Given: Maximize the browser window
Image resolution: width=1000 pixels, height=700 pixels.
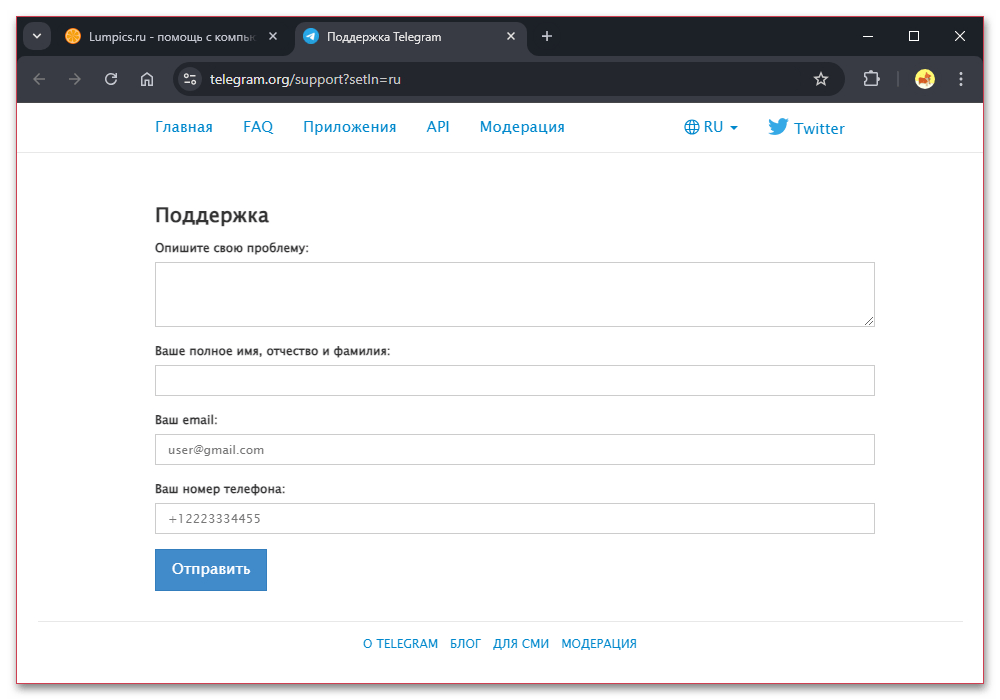Looking at the screenshot, I should [914, 36].
